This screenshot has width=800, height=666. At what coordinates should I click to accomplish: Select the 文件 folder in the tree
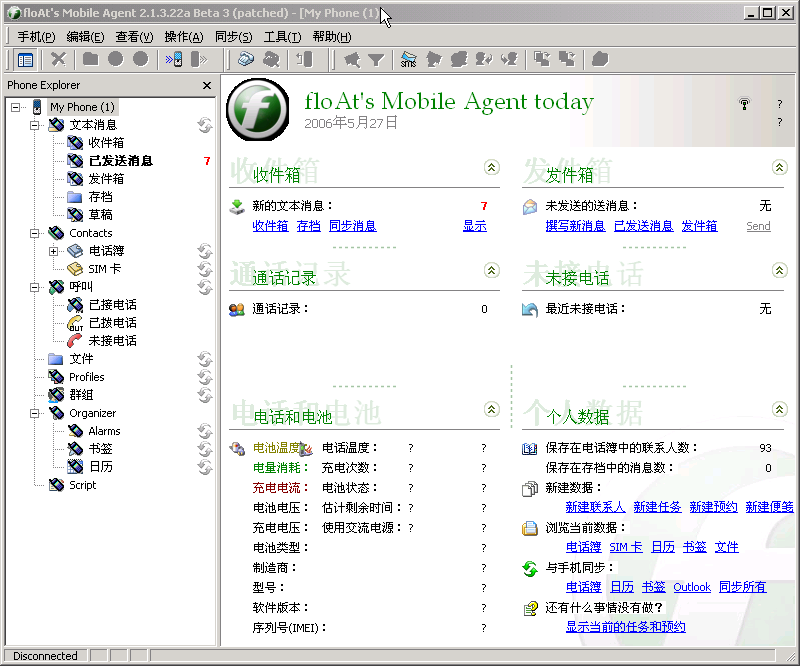[81, 359]
